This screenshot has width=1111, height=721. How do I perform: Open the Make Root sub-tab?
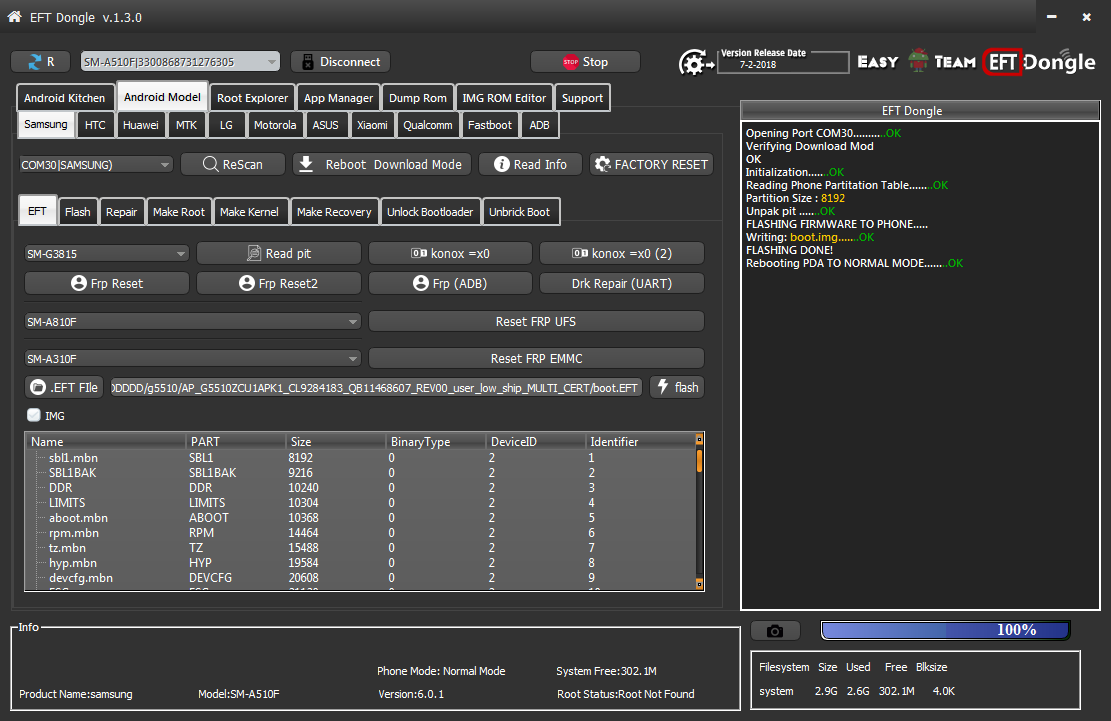pyautogui.click(x=179, y=212)
